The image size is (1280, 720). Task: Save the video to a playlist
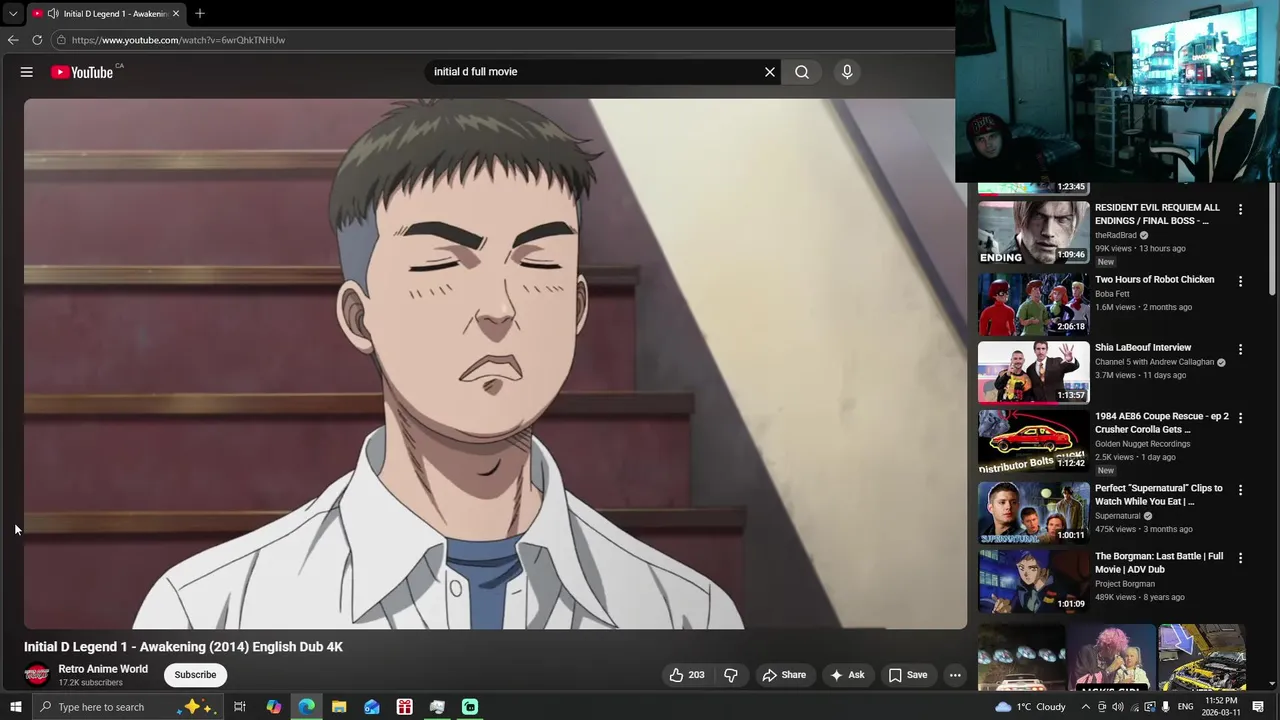click(x=907, y=675)
